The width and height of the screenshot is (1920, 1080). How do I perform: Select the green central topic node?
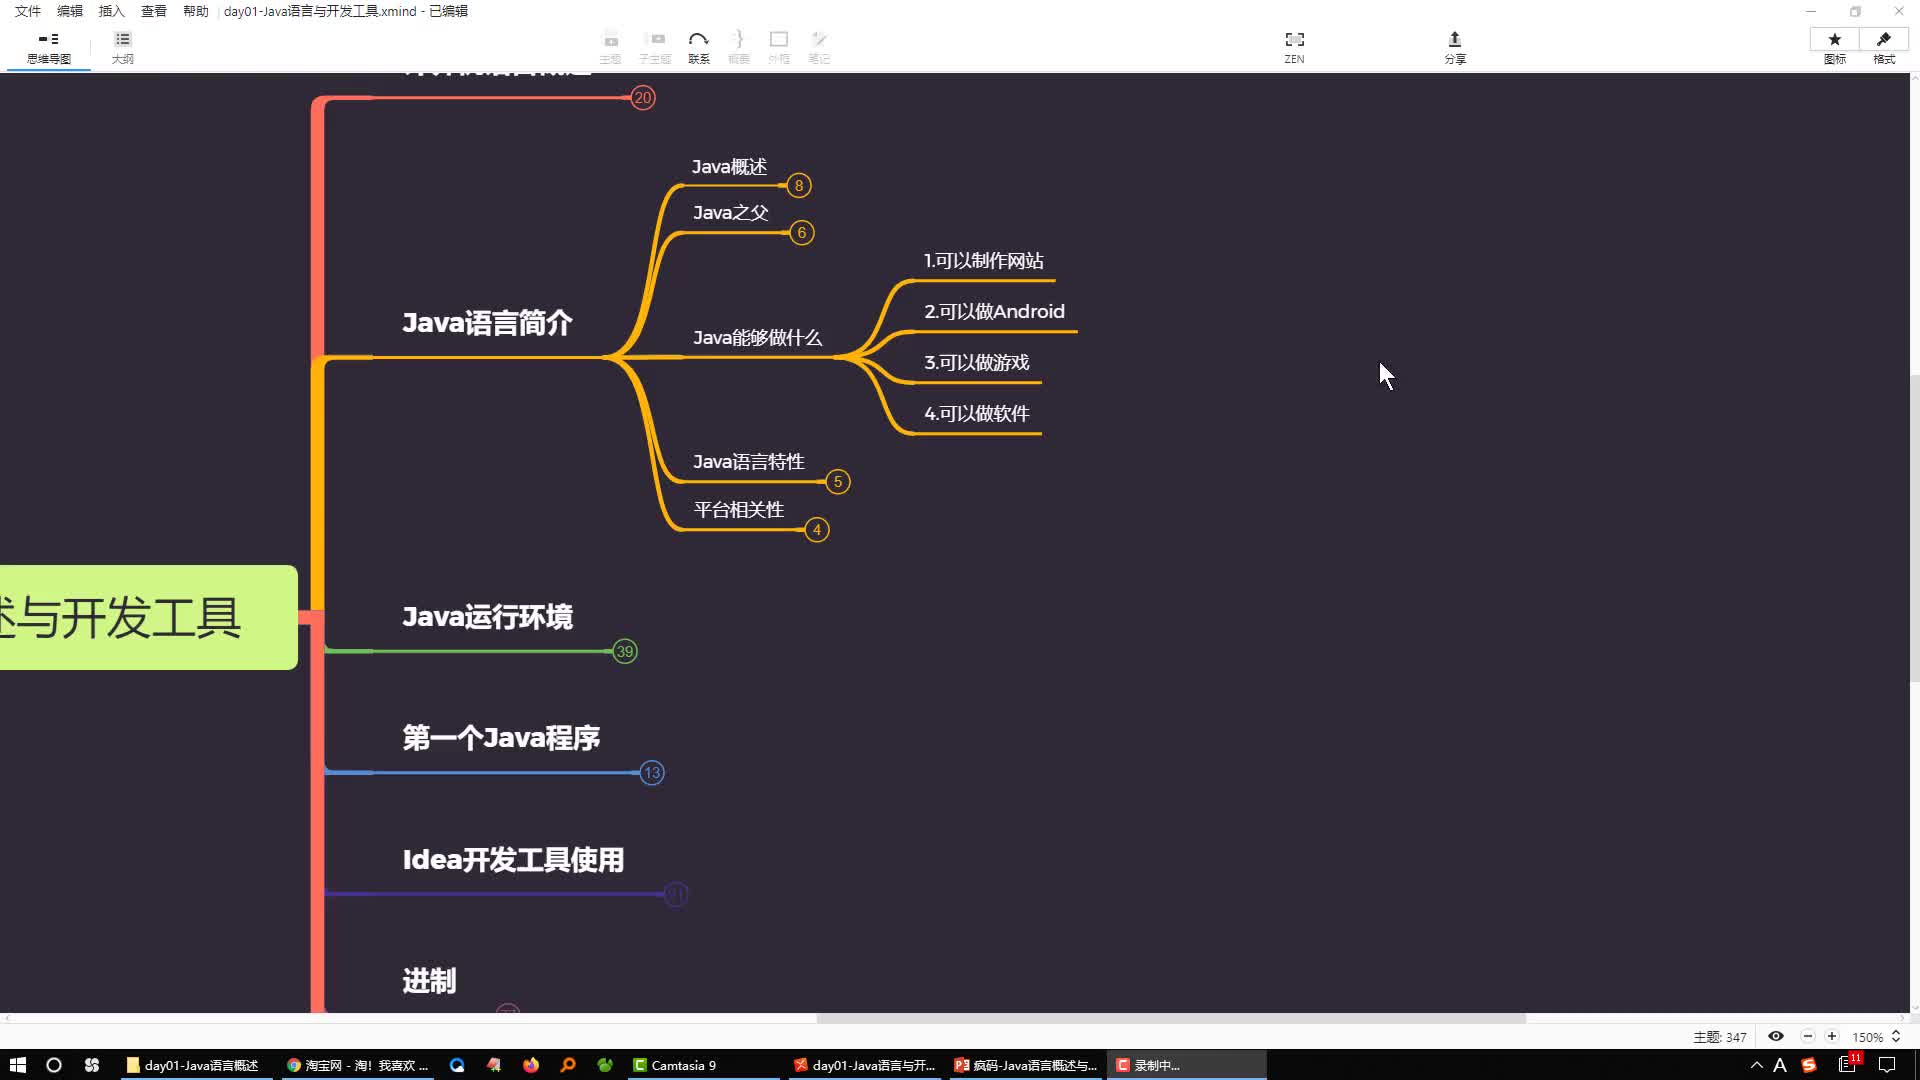148,617
